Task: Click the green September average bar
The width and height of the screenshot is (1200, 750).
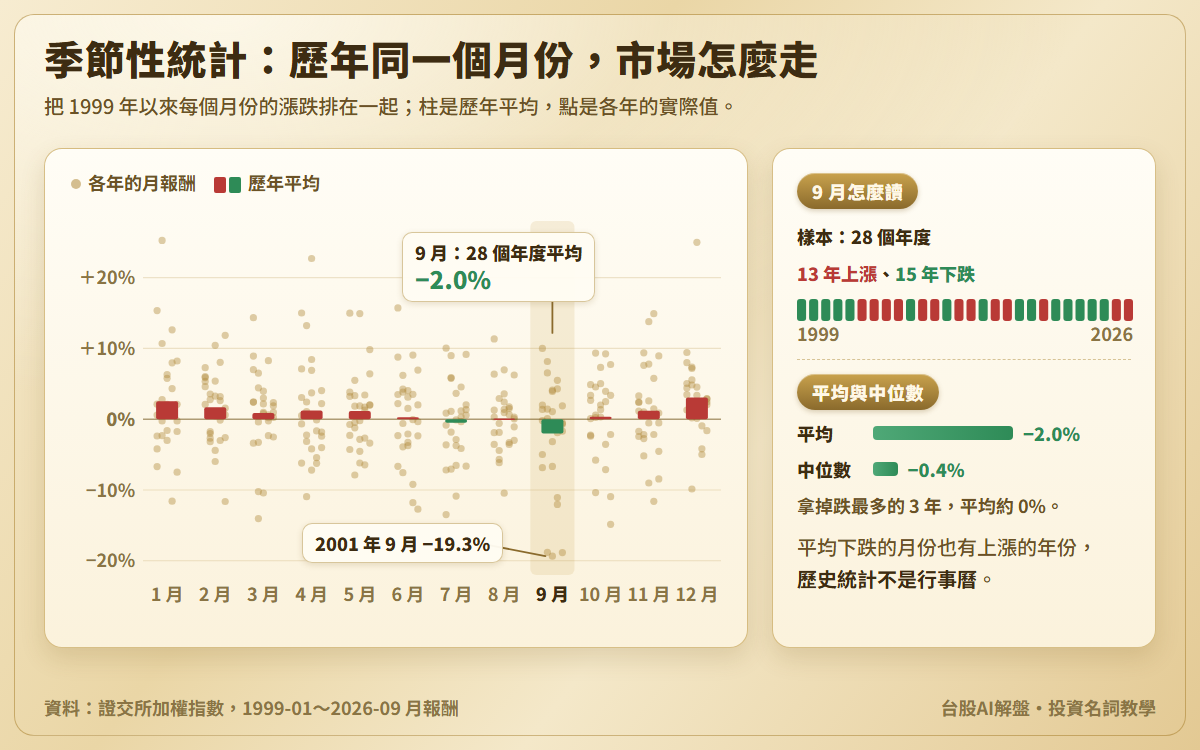Action: [552, 426]
